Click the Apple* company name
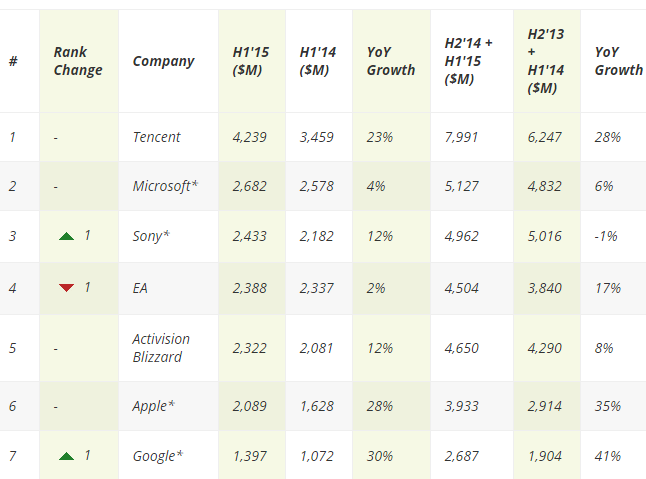Screen dimensions: 646x479 click(x=154, y=406)
